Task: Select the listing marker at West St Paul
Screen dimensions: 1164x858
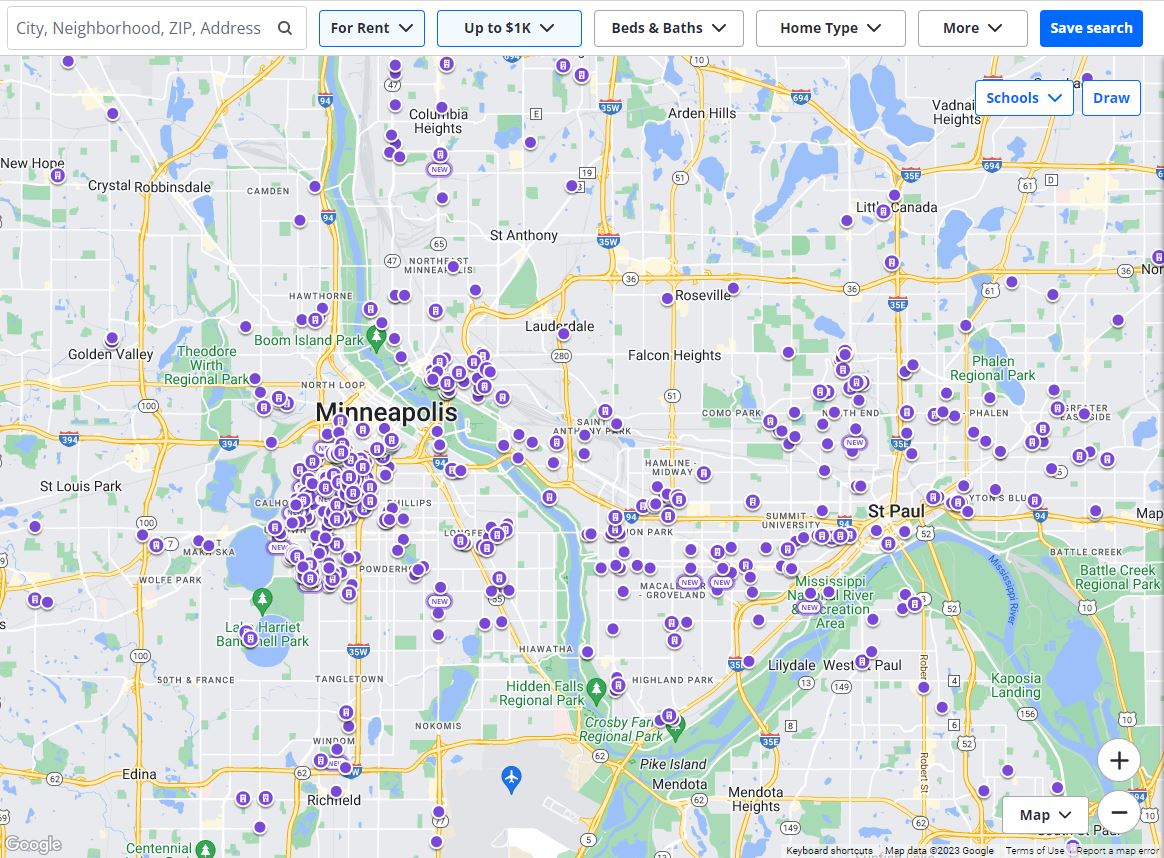Action: pyautogui.click(x=863, y=661)
